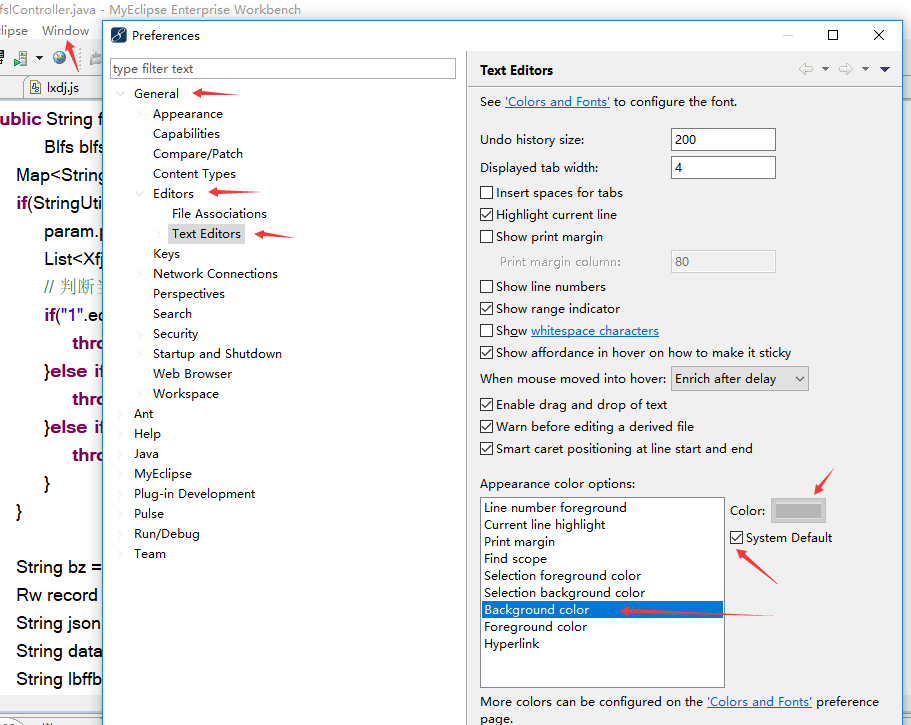This screenshot has width=911, height=725.
Task: Click the Displayed tab width field
Action: click(723, 167)
